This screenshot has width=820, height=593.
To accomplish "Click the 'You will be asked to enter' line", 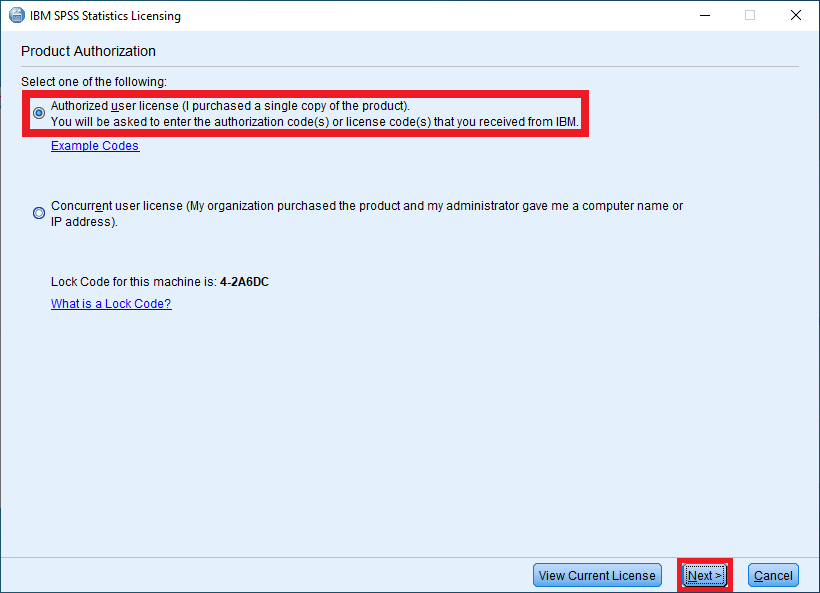I will pyautogui.click(x=315, y=122).
